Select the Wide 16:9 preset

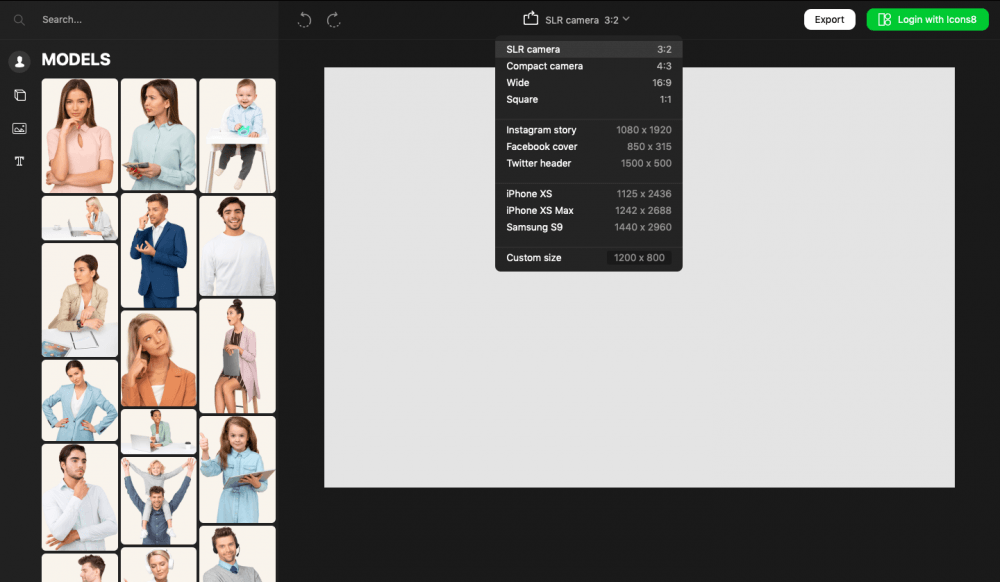tap(588, 83)
